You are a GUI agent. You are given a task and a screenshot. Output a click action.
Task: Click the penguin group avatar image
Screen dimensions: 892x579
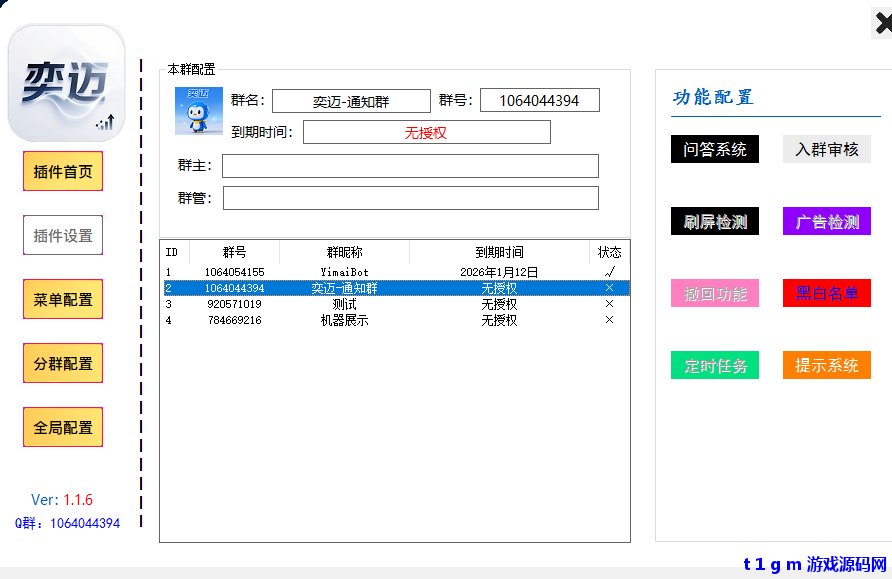pyautogui.click(x=199, y=113)
